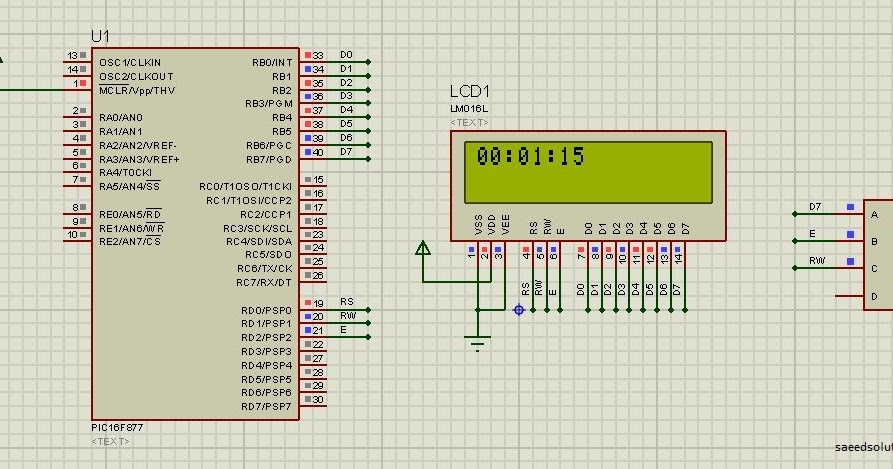Click the RB3/PGM pin name
Viewport: 893px width, 469px height.
(x=268, y=104)
